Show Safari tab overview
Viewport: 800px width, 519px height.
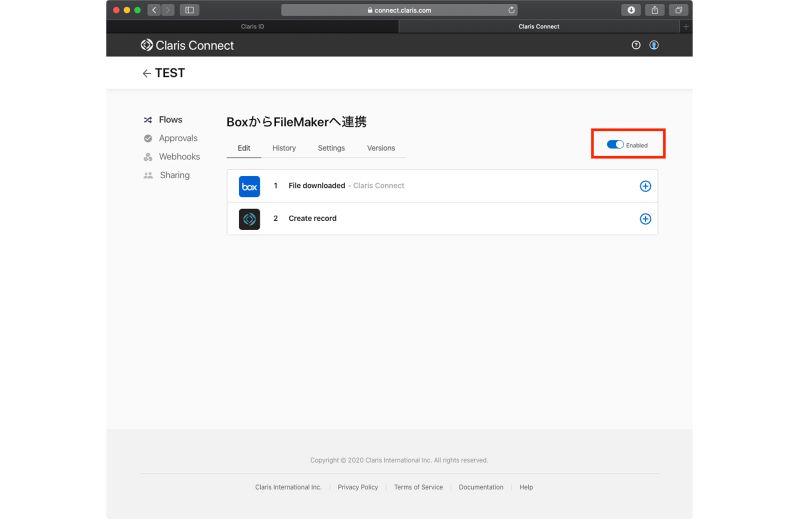tap(679, 10)
